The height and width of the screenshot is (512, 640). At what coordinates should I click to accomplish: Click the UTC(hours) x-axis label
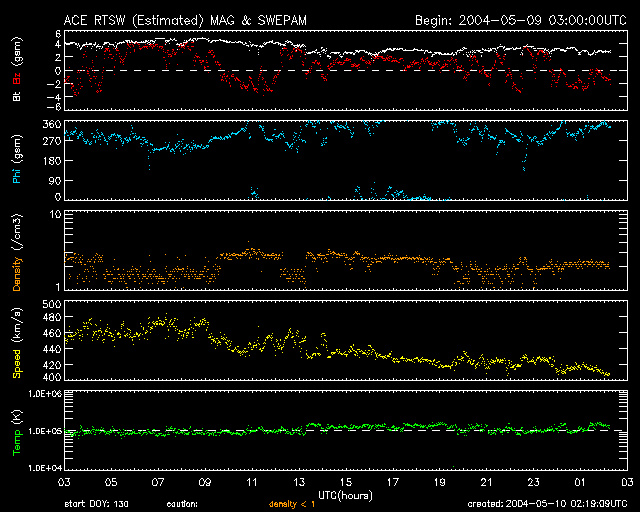[x=345, y=494]
